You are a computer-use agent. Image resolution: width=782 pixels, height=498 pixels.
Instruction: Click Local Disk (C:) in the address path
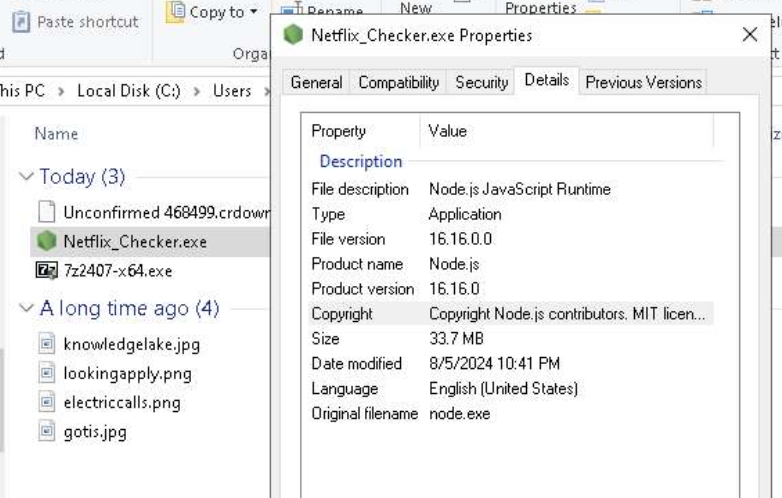[x=129, y=91]
